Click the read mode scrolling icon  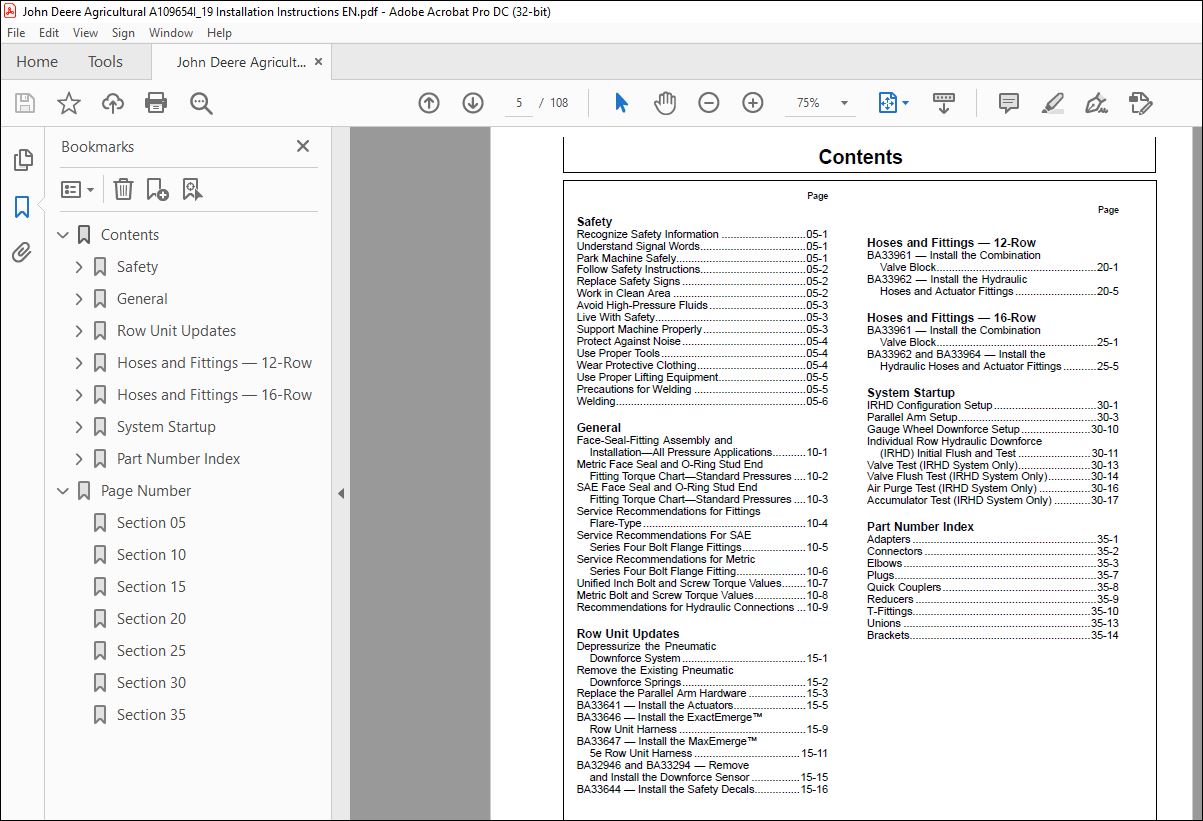coord(944,103)
